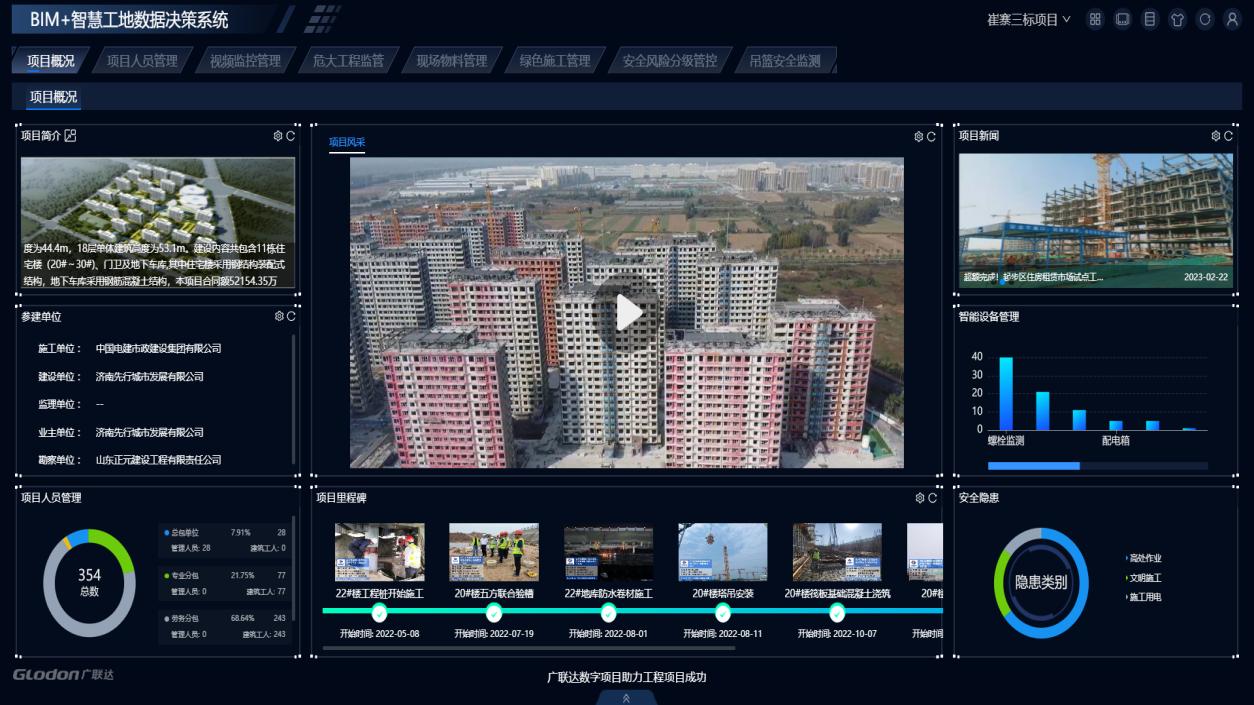This screenshot has height=705, width=1254.
Task: Select the 2022-07-19 milestone checkmark marker
Action: 494,613
